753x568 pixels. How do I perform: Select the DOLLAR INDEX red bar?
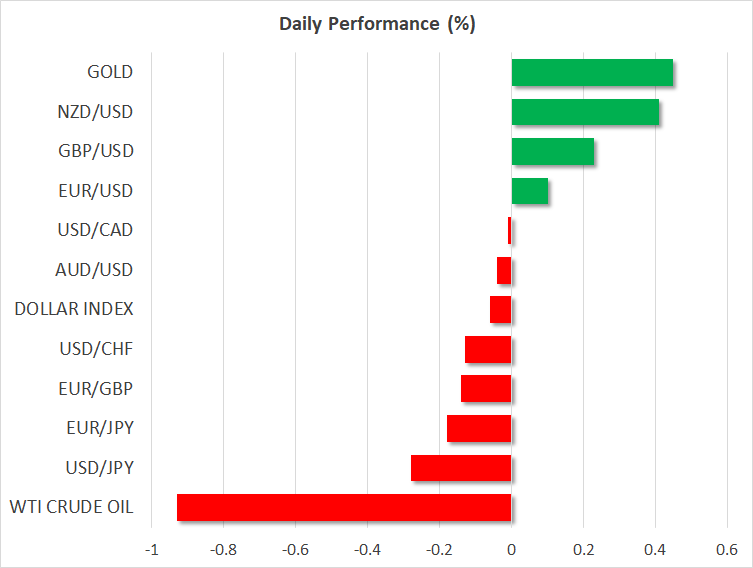coord(501,310)
